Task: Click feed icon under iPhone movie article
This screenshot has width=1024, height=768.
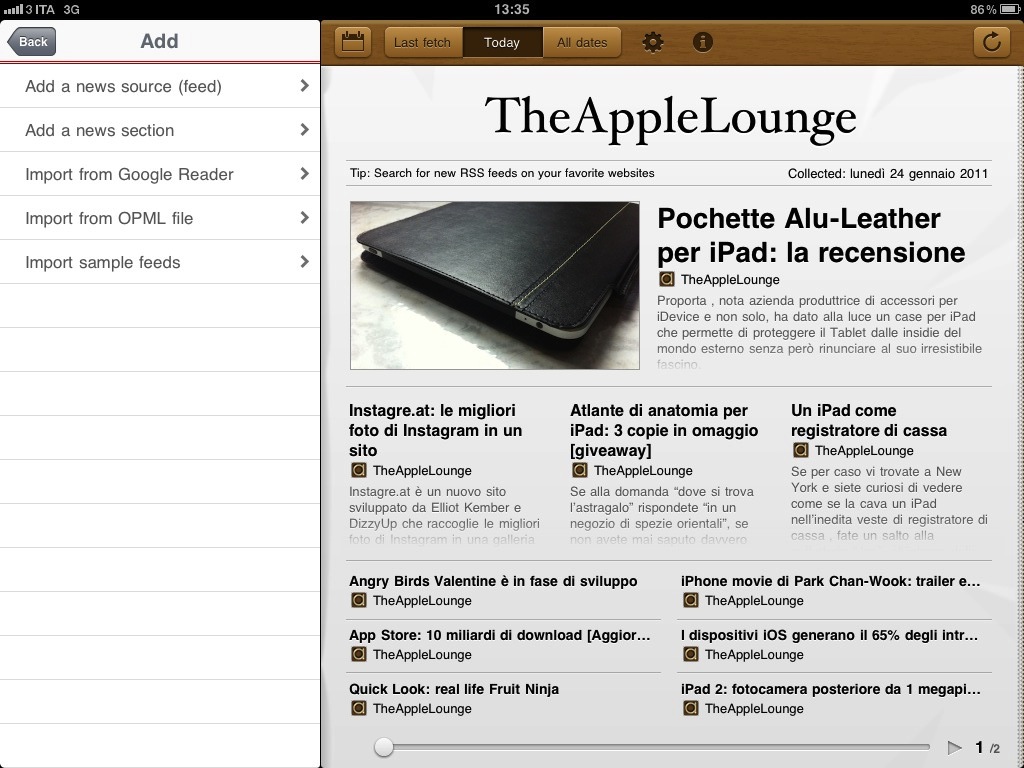Action: tap(690, 600)
